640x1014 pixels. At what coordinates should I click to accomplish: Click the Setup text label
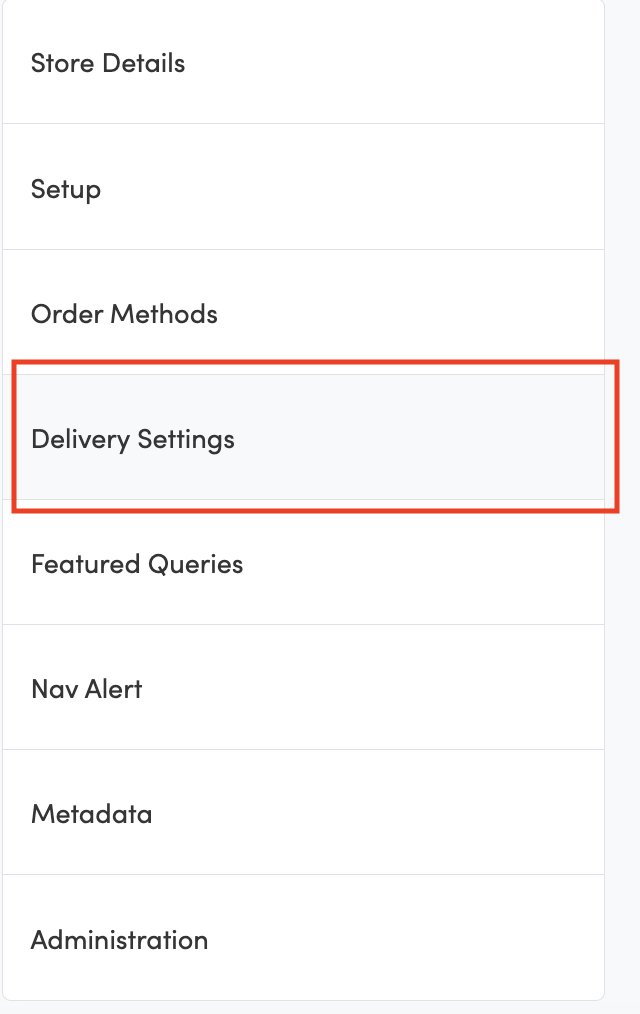[x=66, y=189]
